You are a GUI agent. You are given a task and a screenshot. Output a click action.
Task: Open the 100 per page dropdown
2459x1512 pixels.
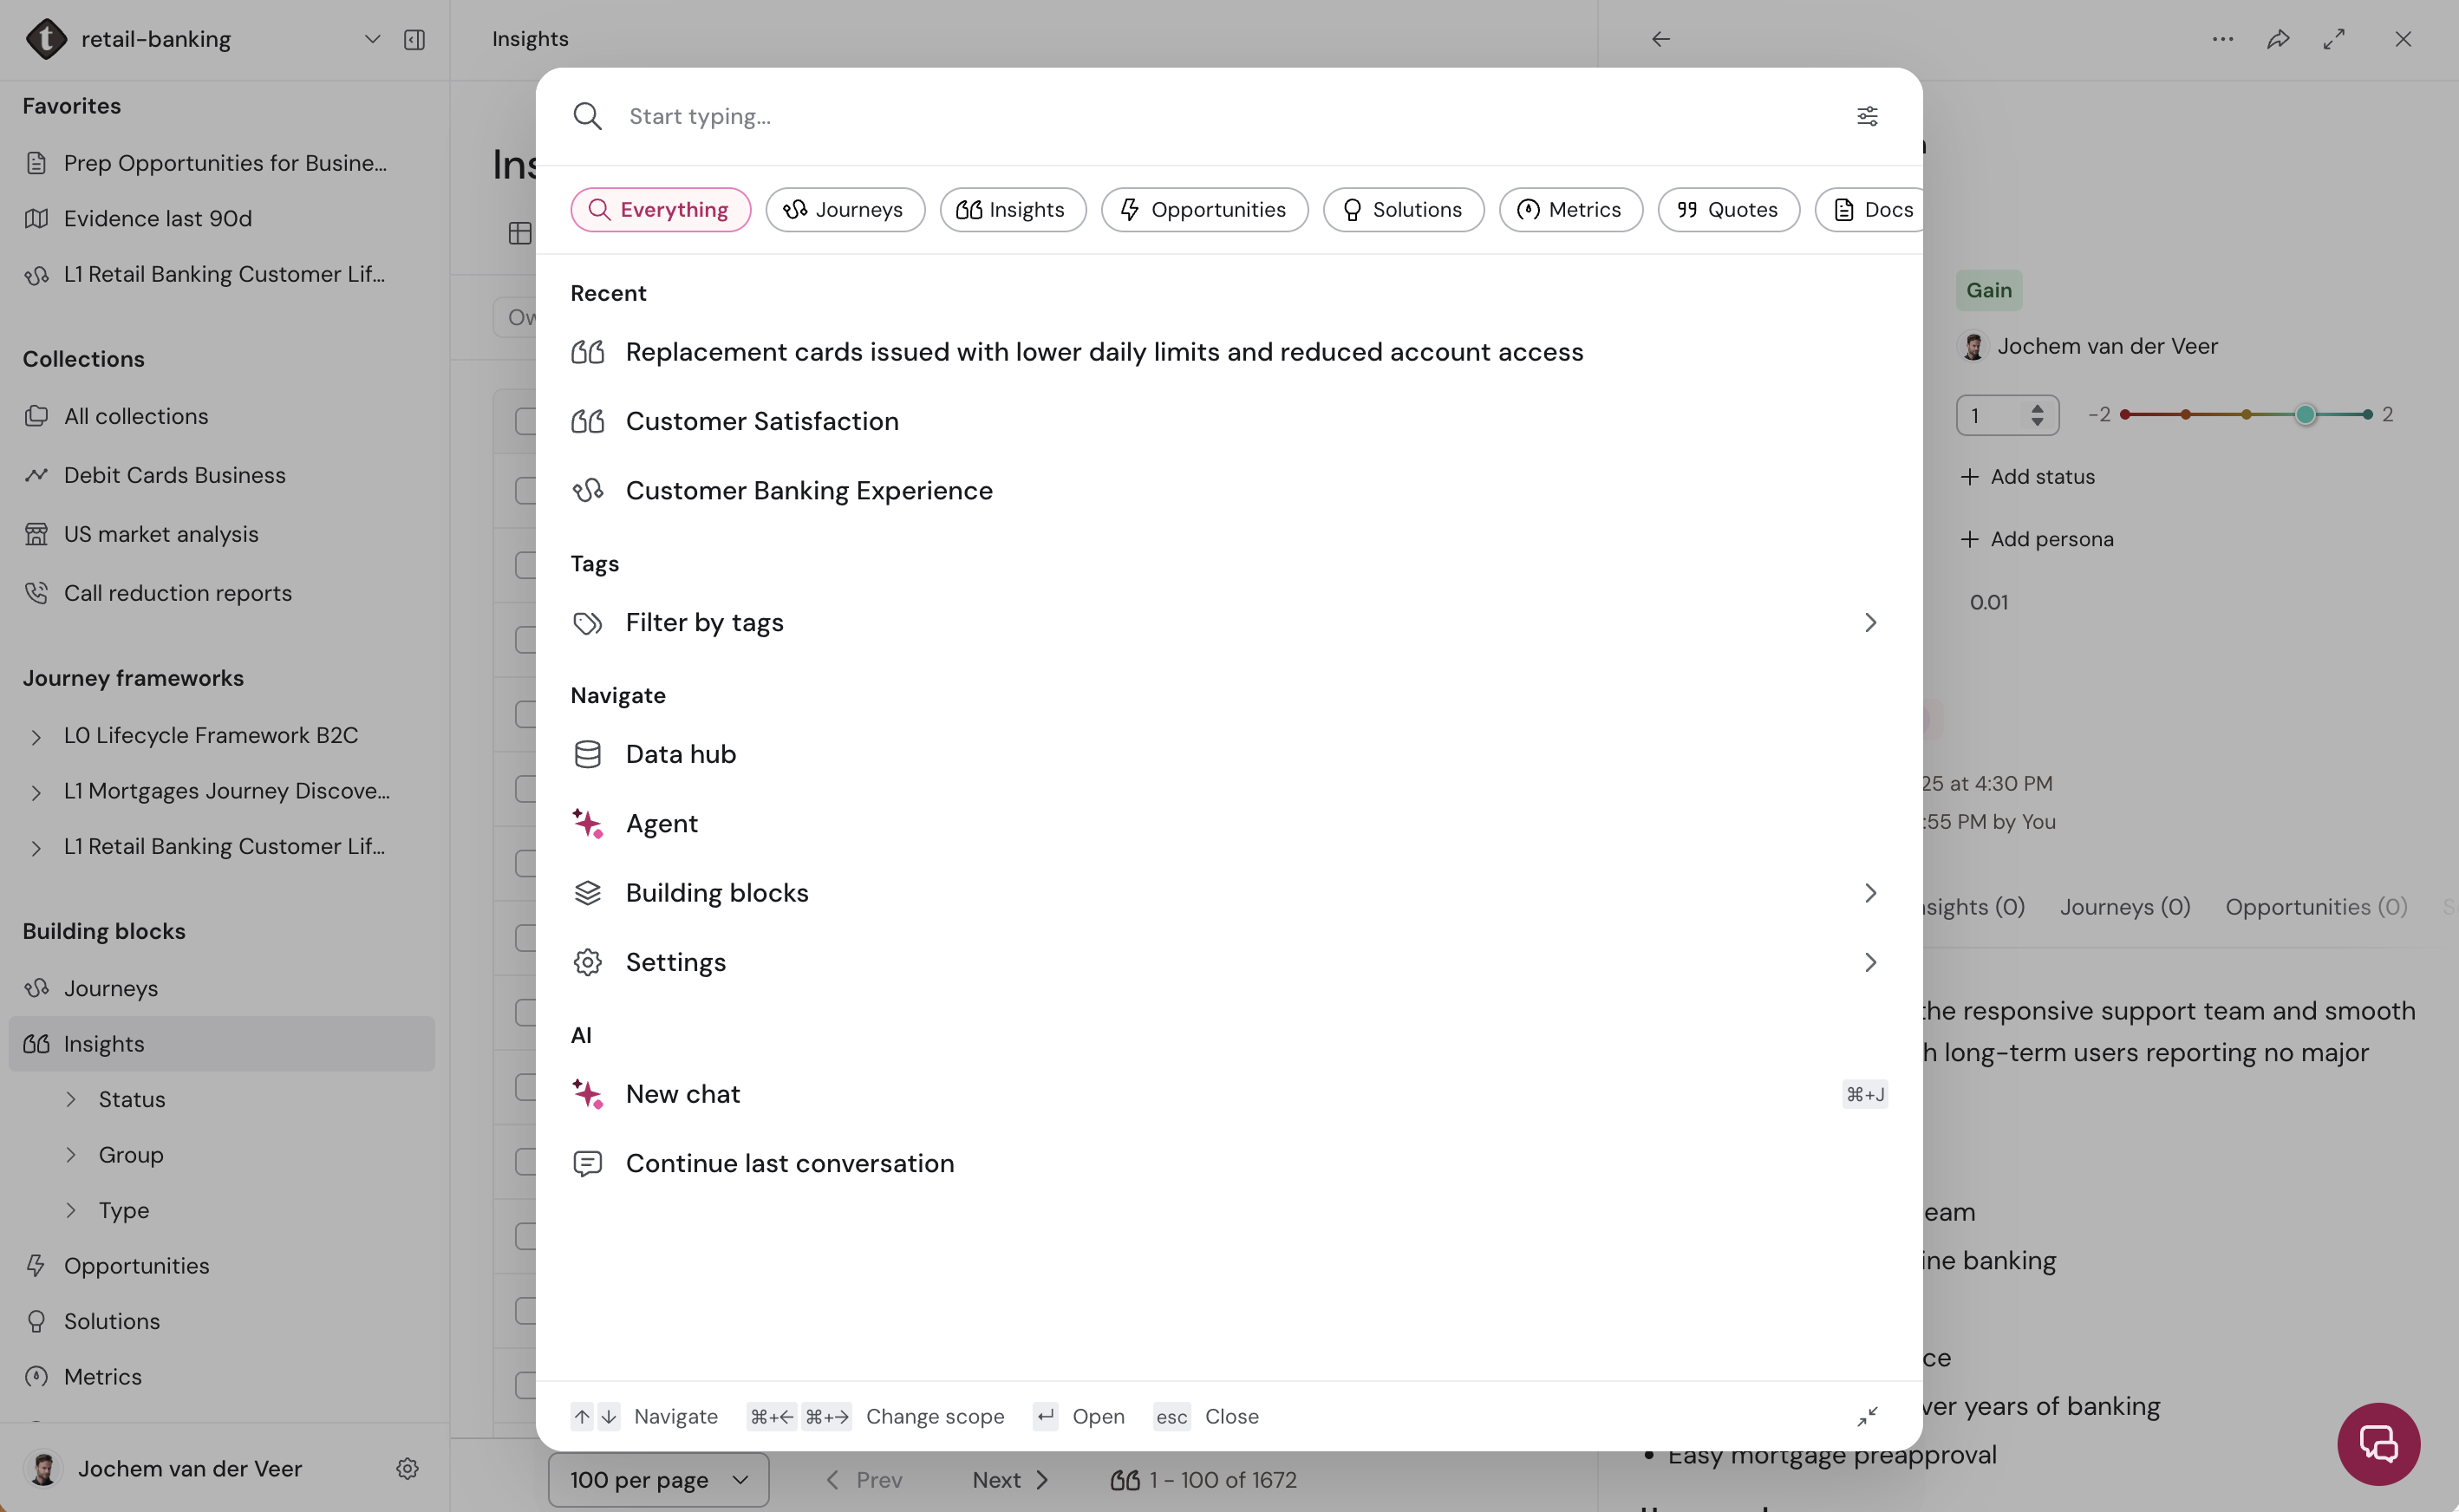pyautogui.click(x=658, y=1479)
